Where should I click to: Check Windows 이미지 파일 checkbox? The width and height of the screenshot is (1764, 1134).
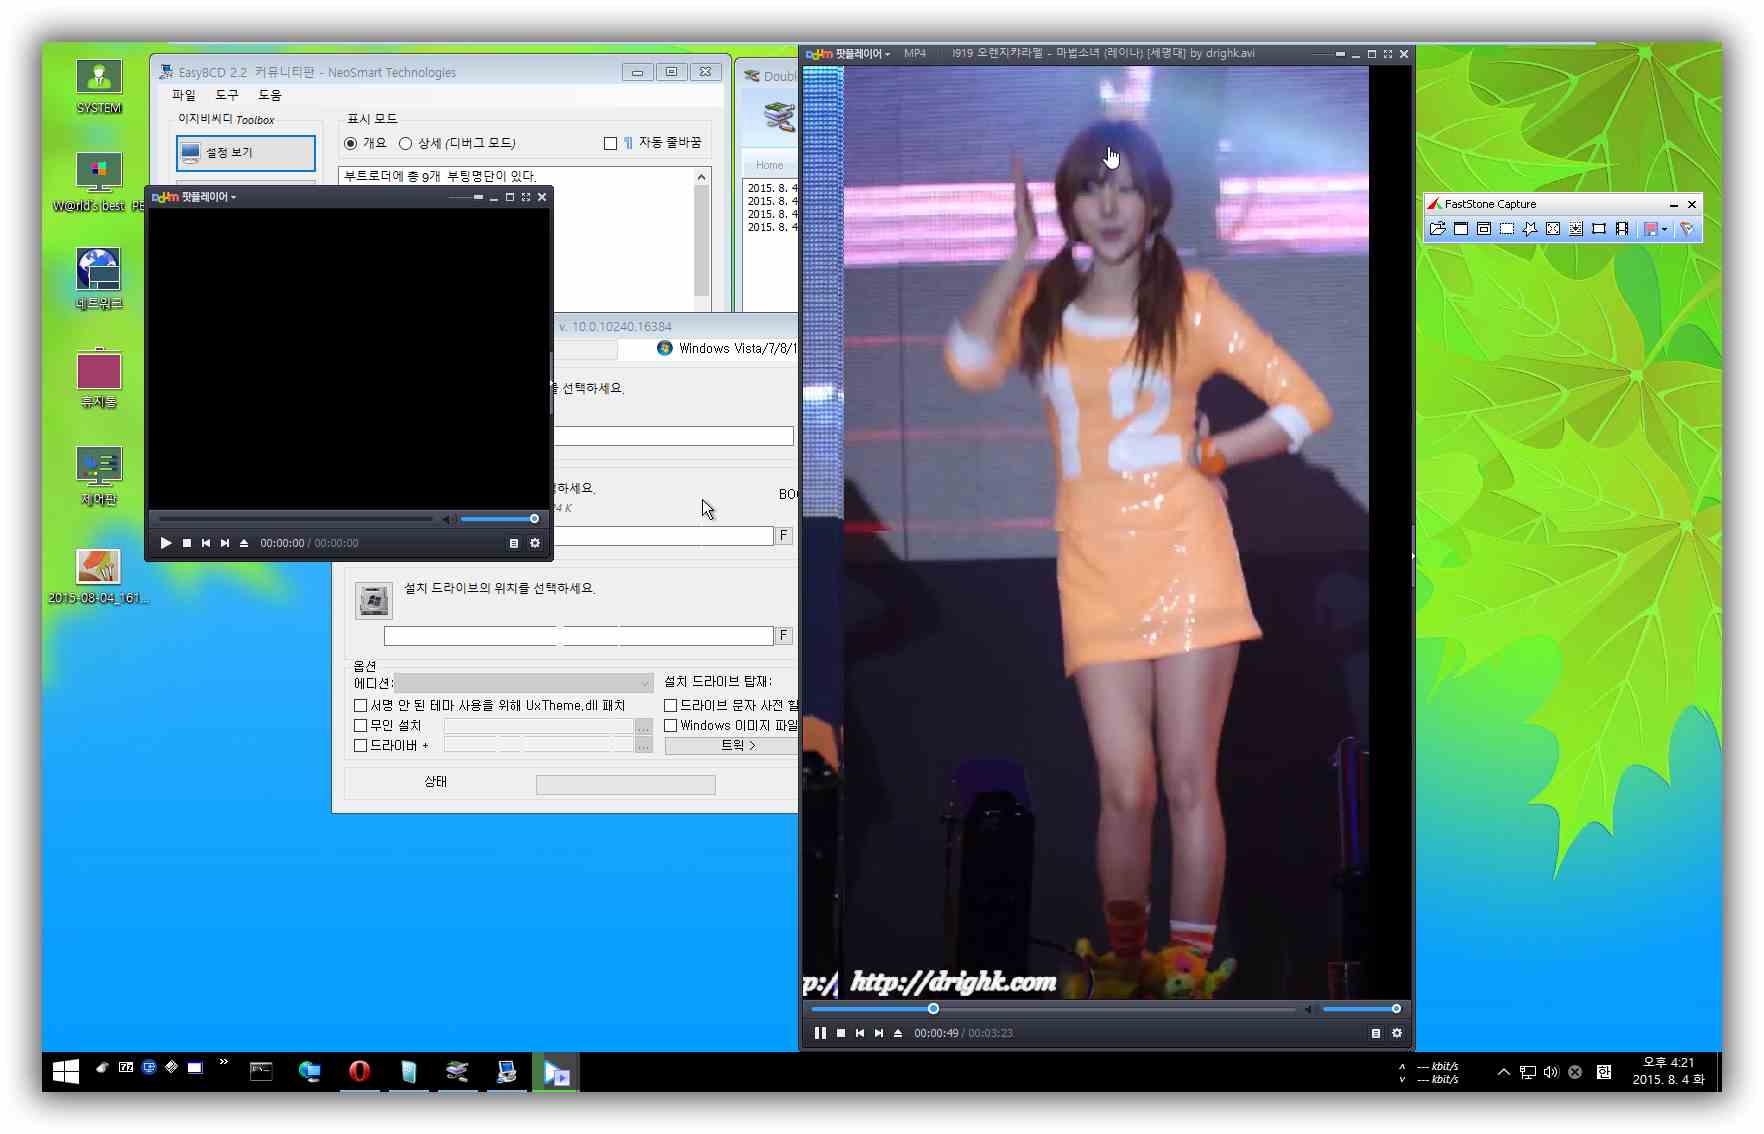(671, 725)
